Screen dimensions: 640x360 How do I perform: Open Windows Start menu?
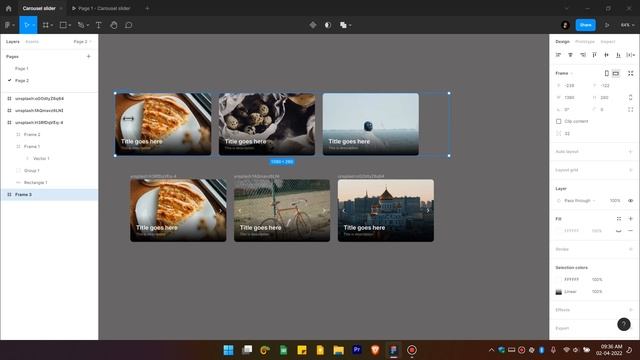pos(229,350)
